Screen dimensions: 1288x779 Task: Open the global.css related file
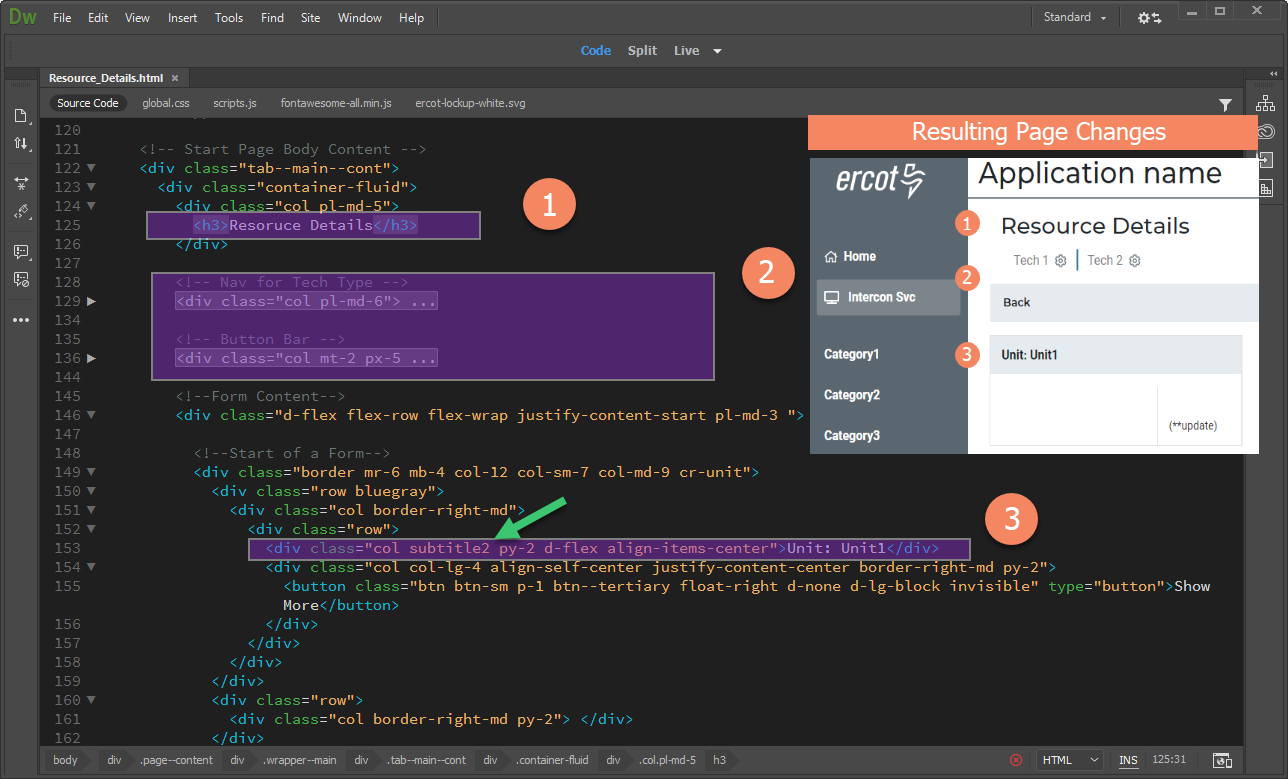pyautogui.click(x=166, y=103)
